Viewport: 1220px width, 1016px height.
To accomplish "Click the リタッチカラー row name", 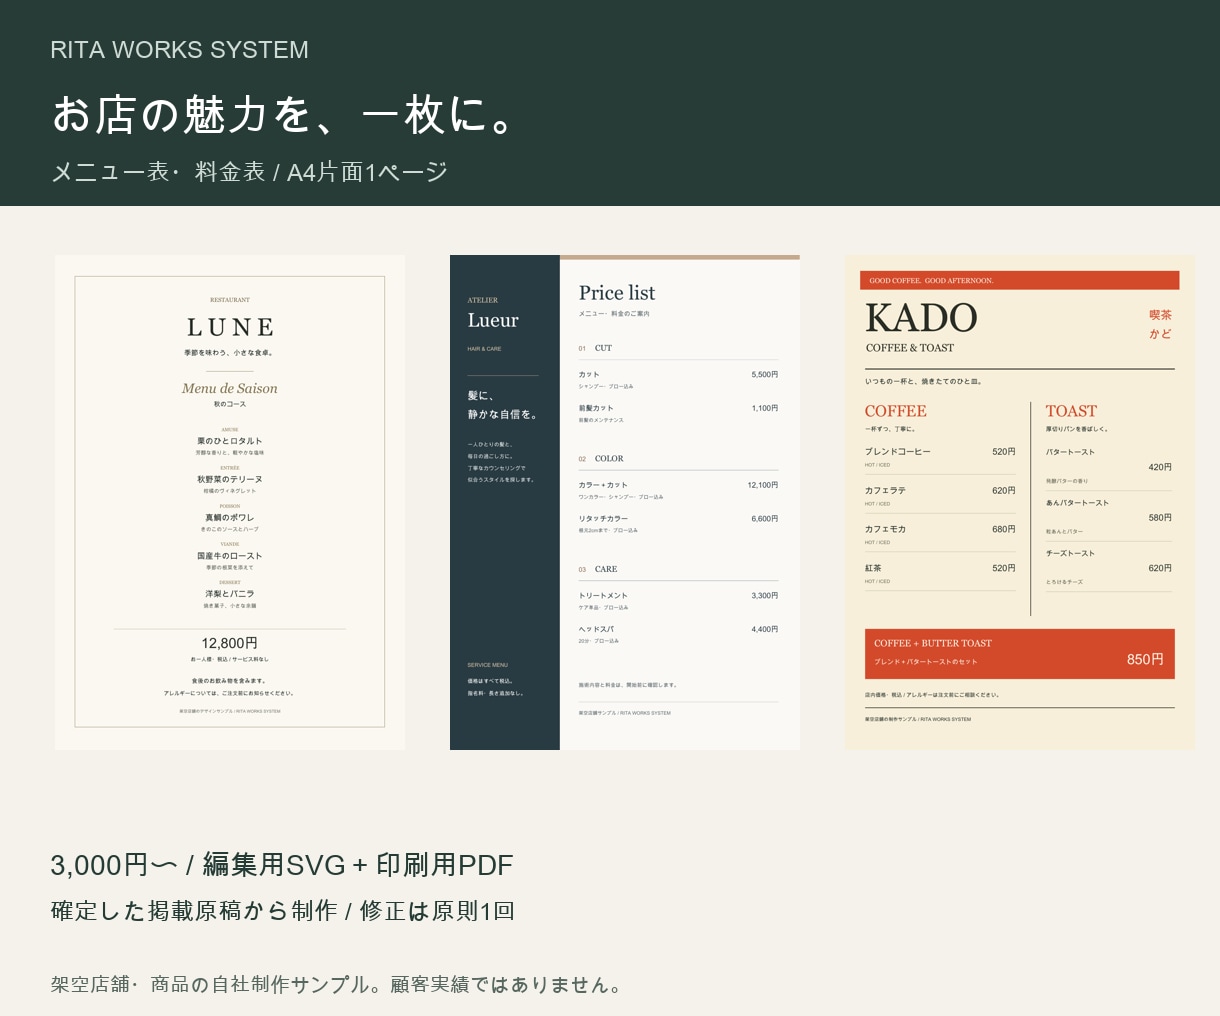I will click(x=603, y=519).
